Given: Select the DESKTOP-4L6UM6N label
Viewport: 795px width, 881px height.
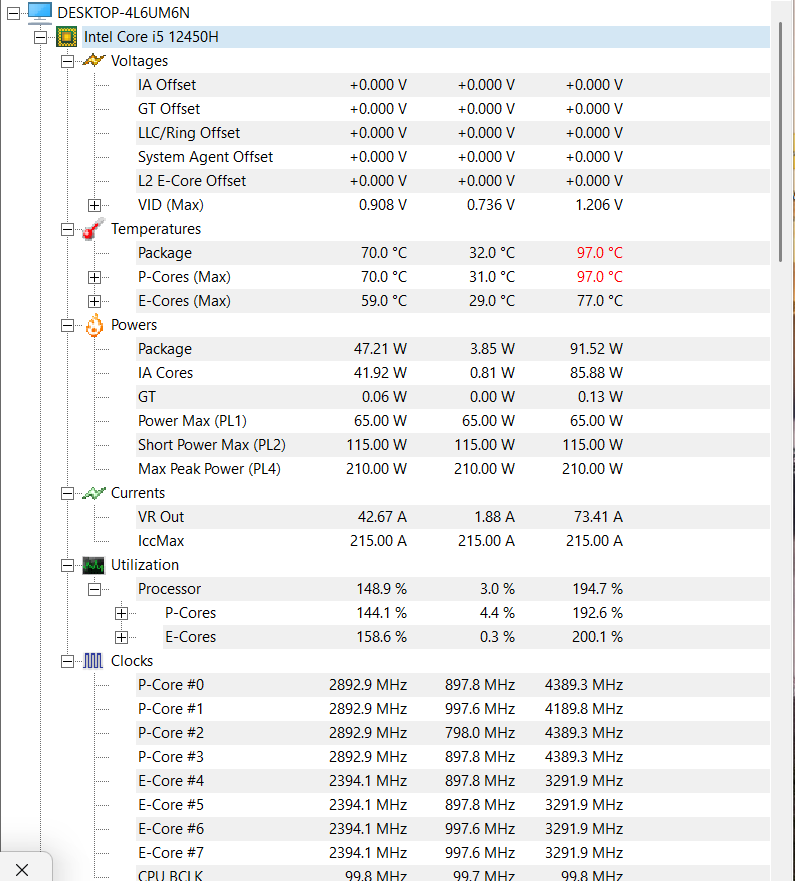Looking at the screenshot, I should 123,12.
